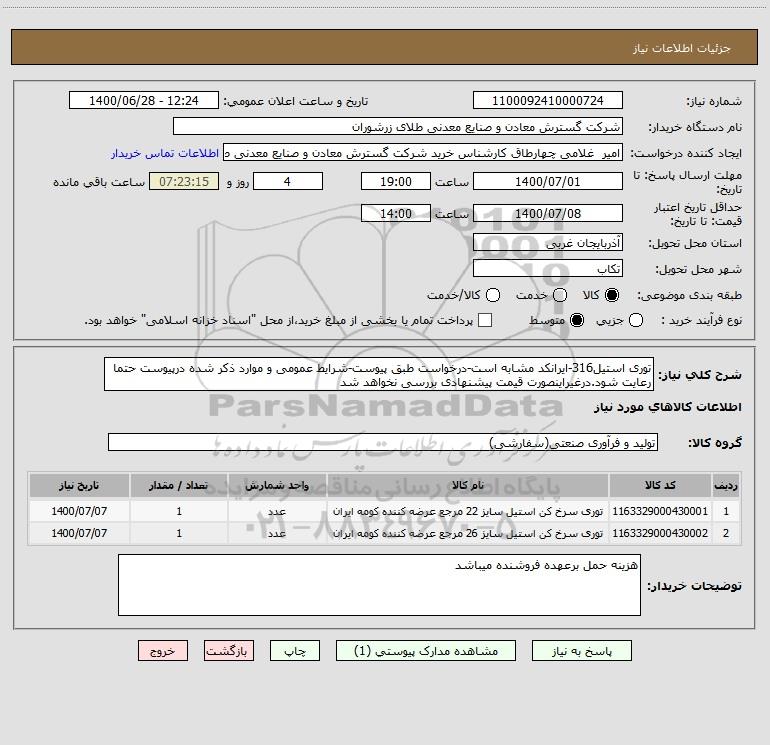Image resolution: width=770 pixels, height=745 pixels.
Task: Open the اطلاعات تماس خریدار link
Action: coord(165,153)
